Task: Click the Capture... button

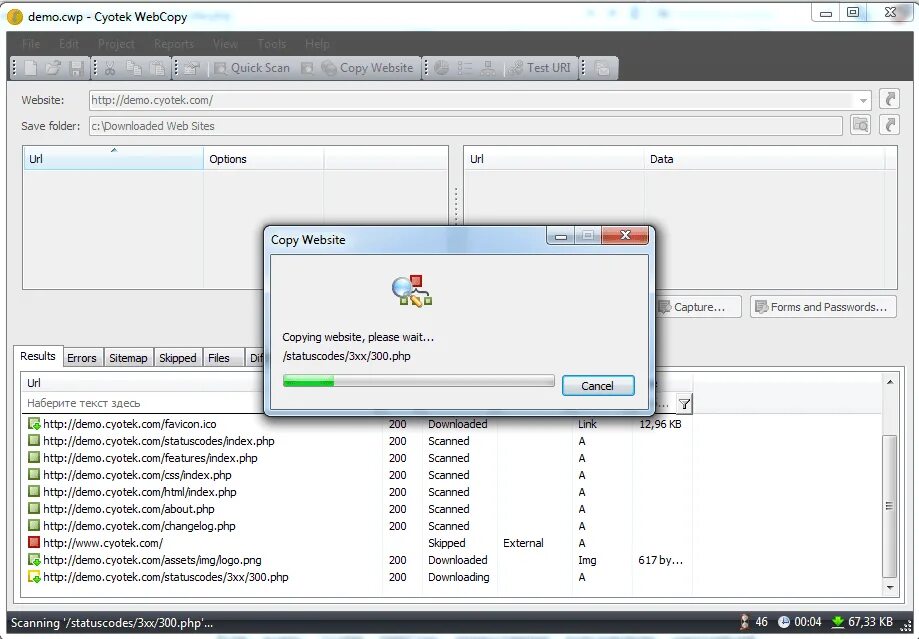Action: coord(697,307)
